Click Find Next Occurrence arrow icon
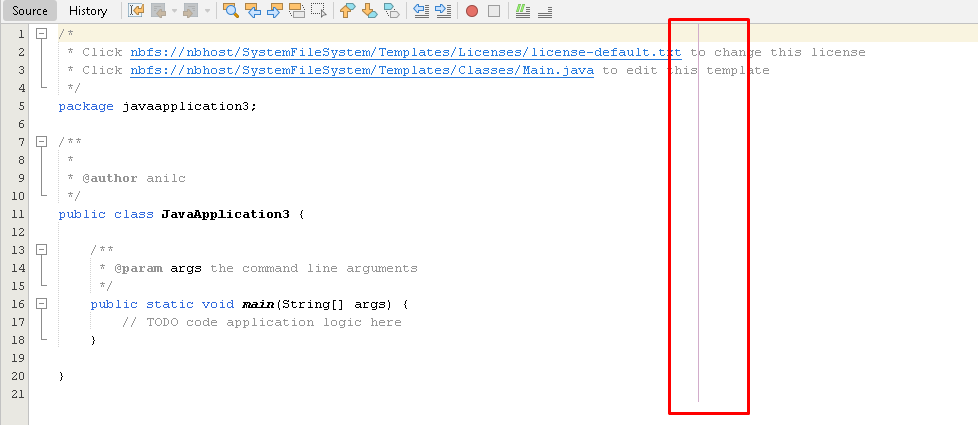The width and height of the screenshot is (978, 425). coord(274,11)
